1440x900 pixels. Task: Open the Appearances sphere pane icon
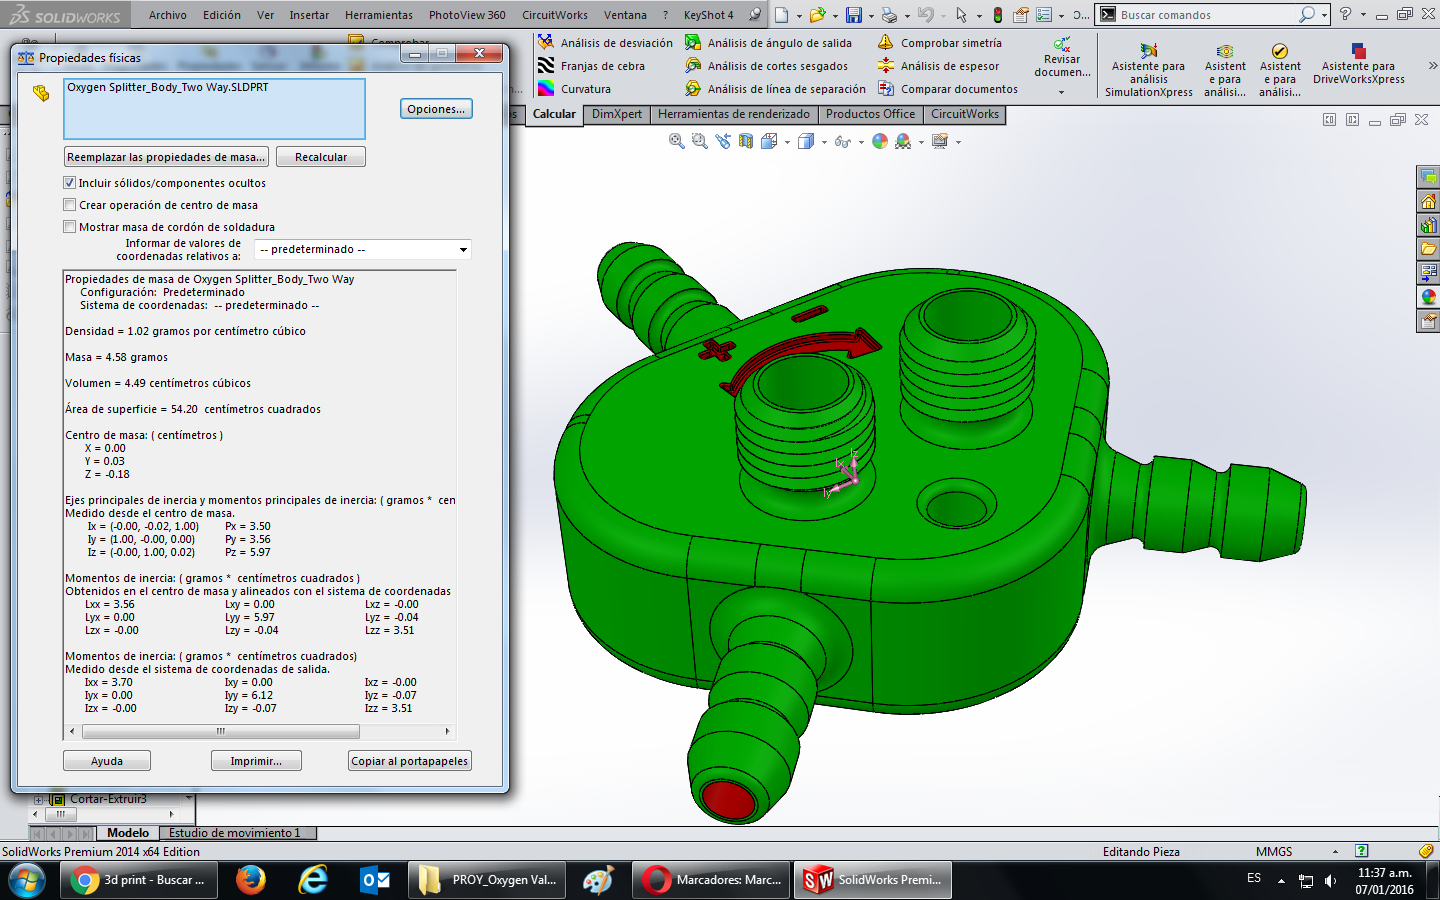[1428, 297]
